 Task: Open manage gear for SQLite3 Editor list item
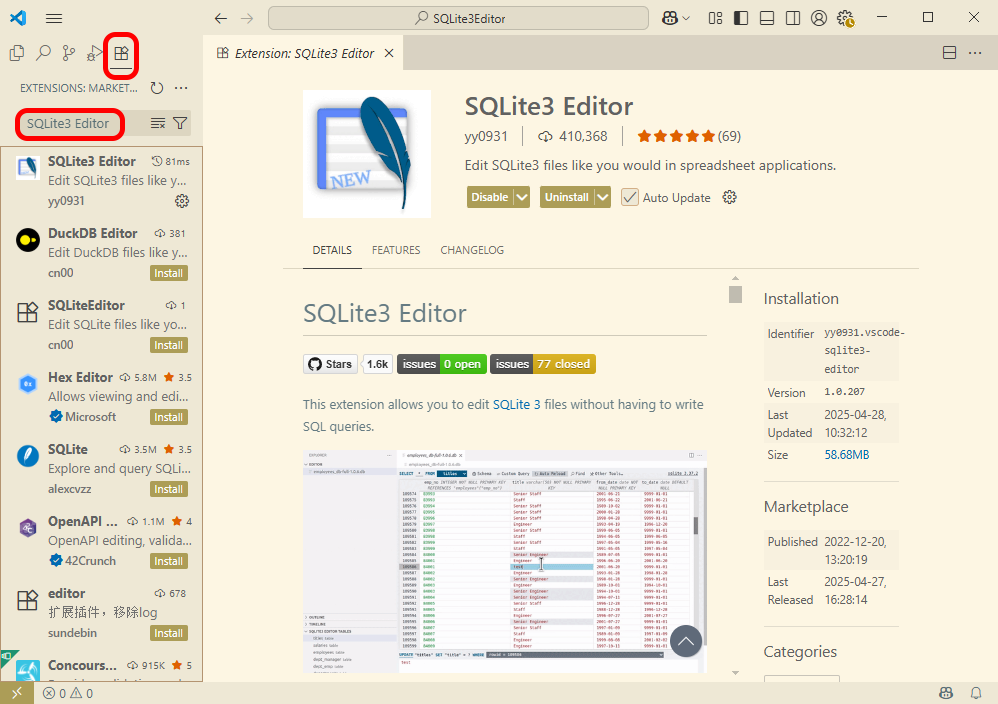coord(182,201)
